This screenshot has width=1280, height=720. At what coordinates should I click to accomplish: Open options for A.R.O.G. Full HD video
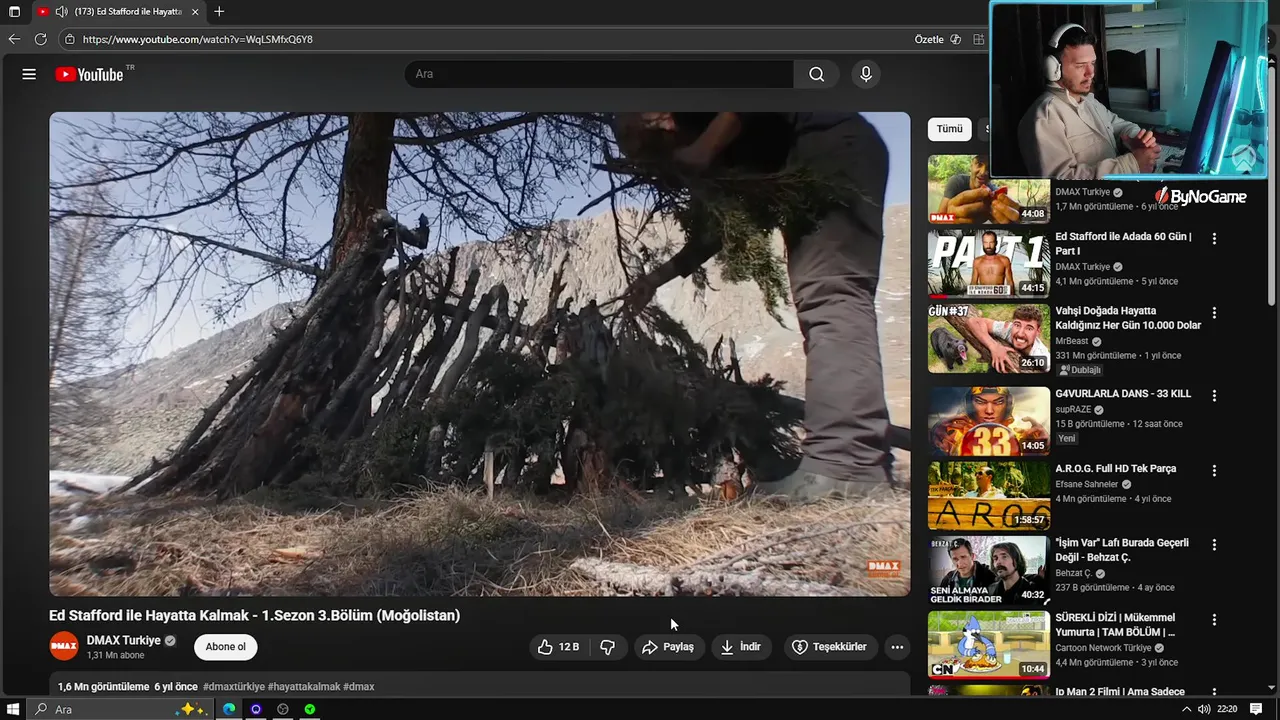point(1214,470)
